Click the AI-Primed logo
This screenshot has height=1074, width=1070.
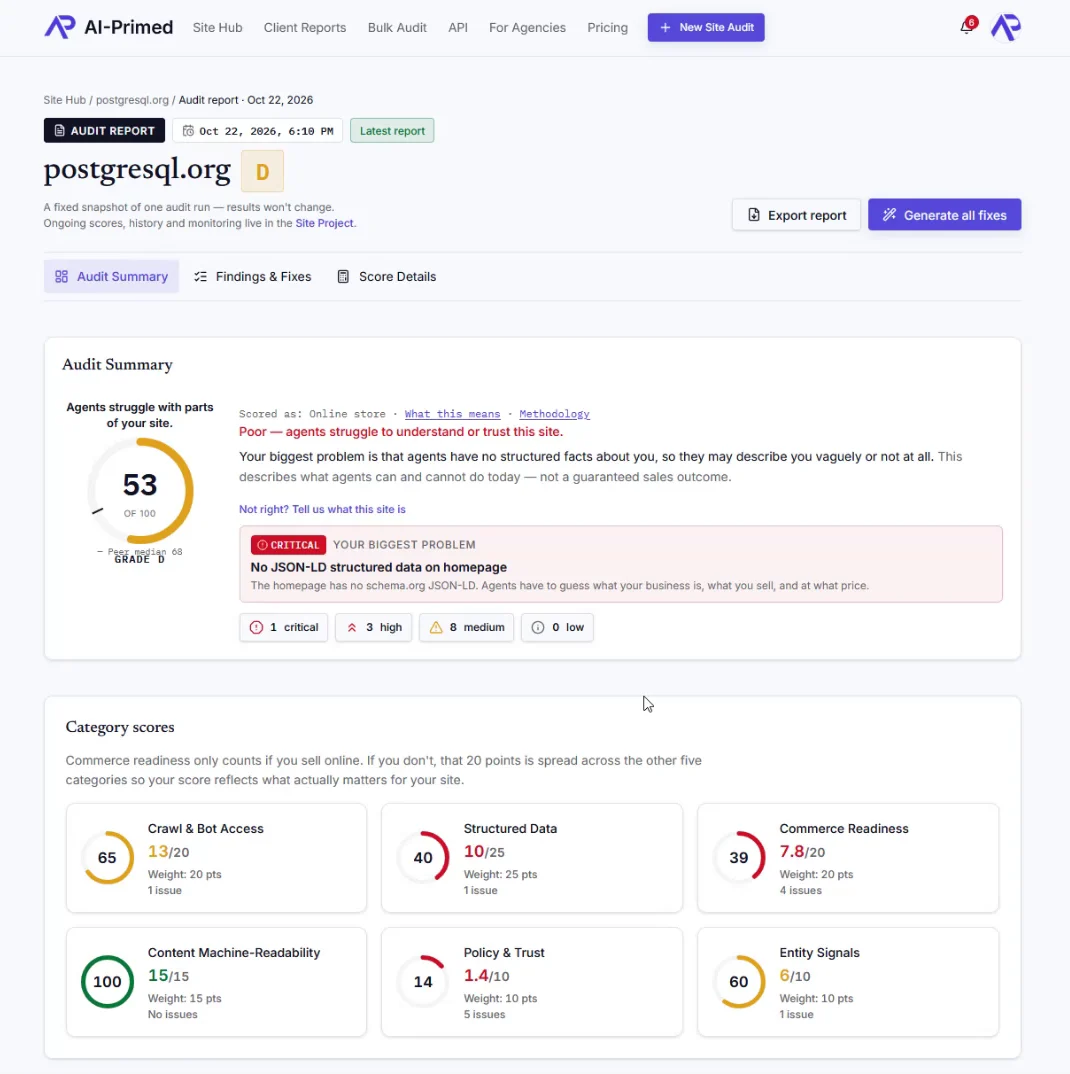click(x=108, y=27)
